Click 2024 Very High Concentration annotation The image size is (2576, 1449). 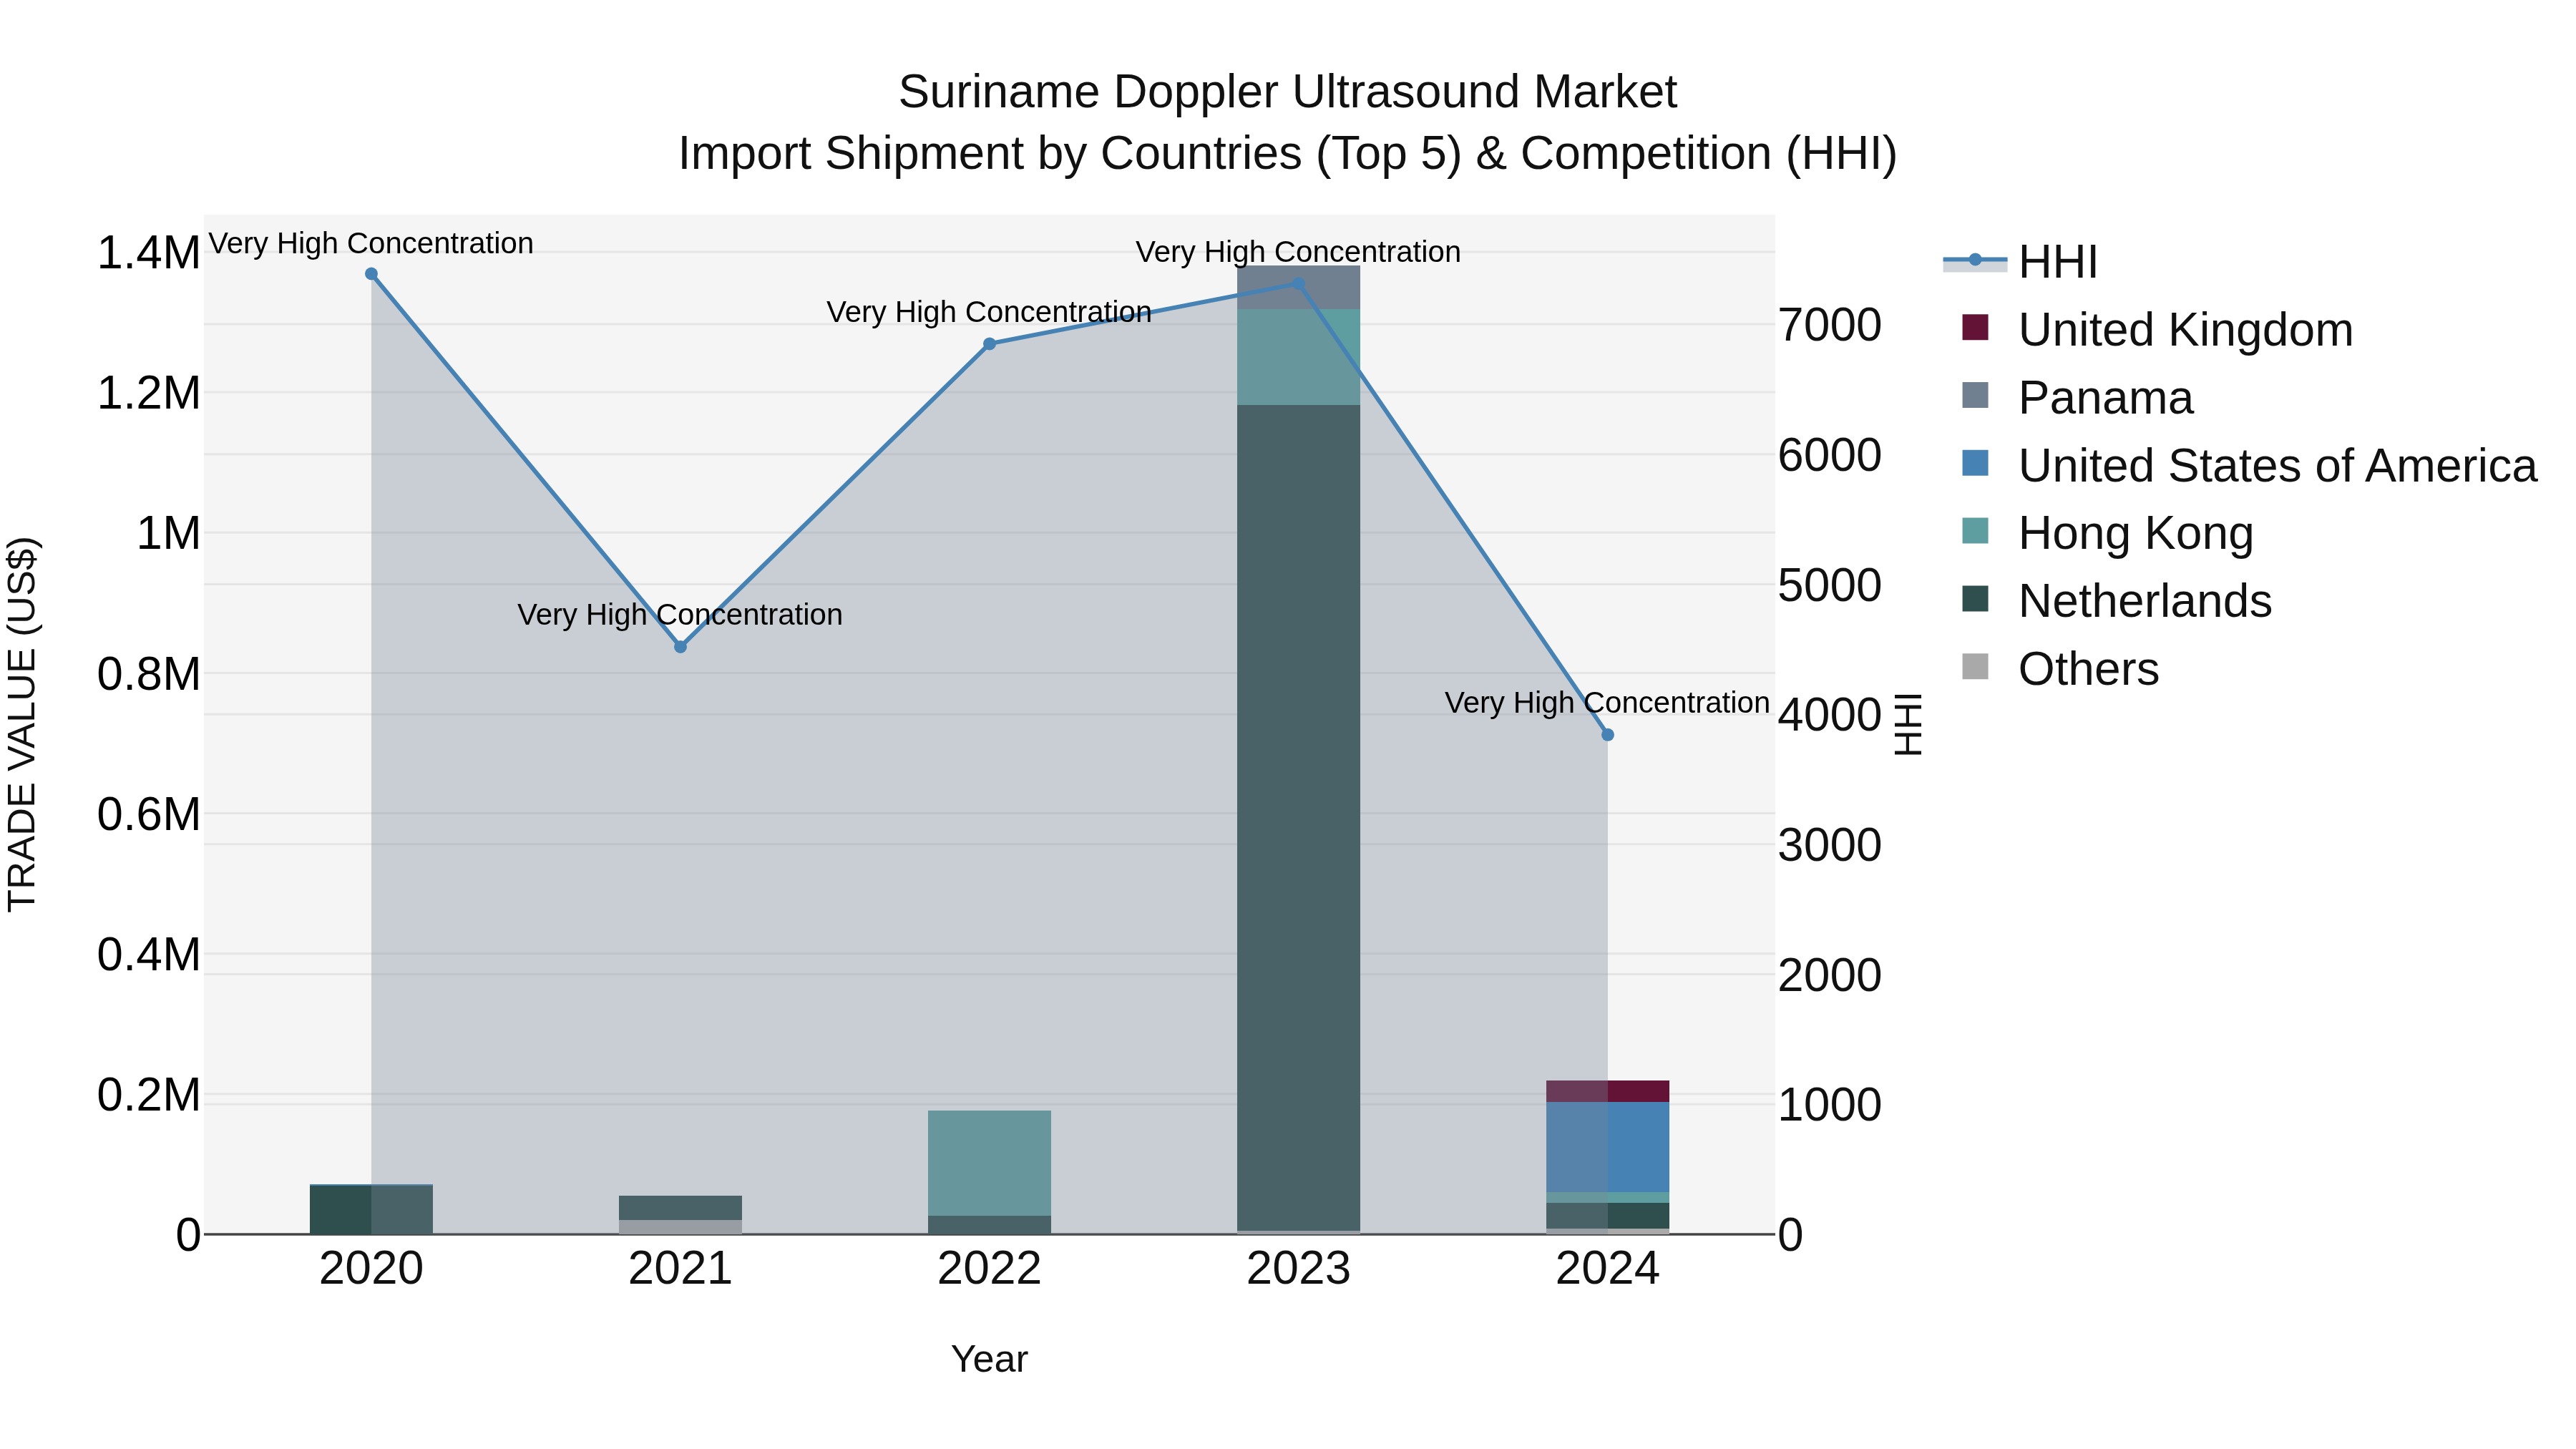(x=1607, y=703)
